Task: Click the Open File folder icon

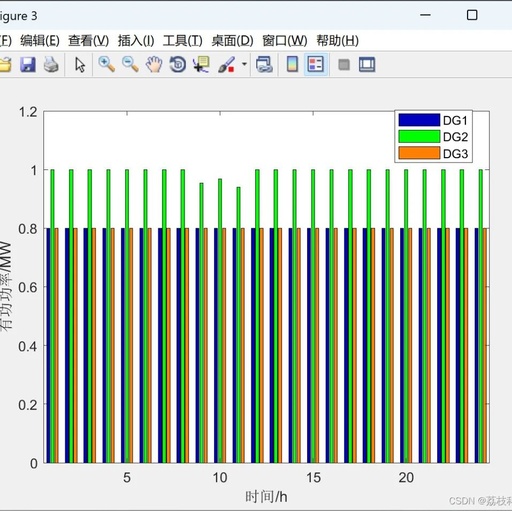Action: pos(6,64)
